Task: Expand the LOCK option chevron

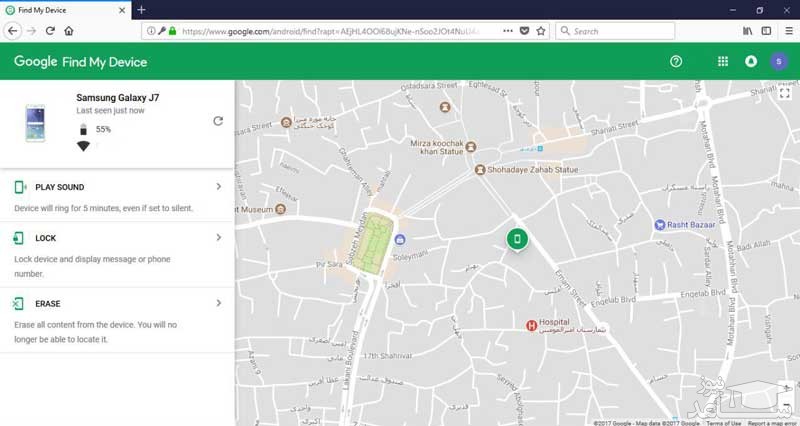Action: pos(219,237)
